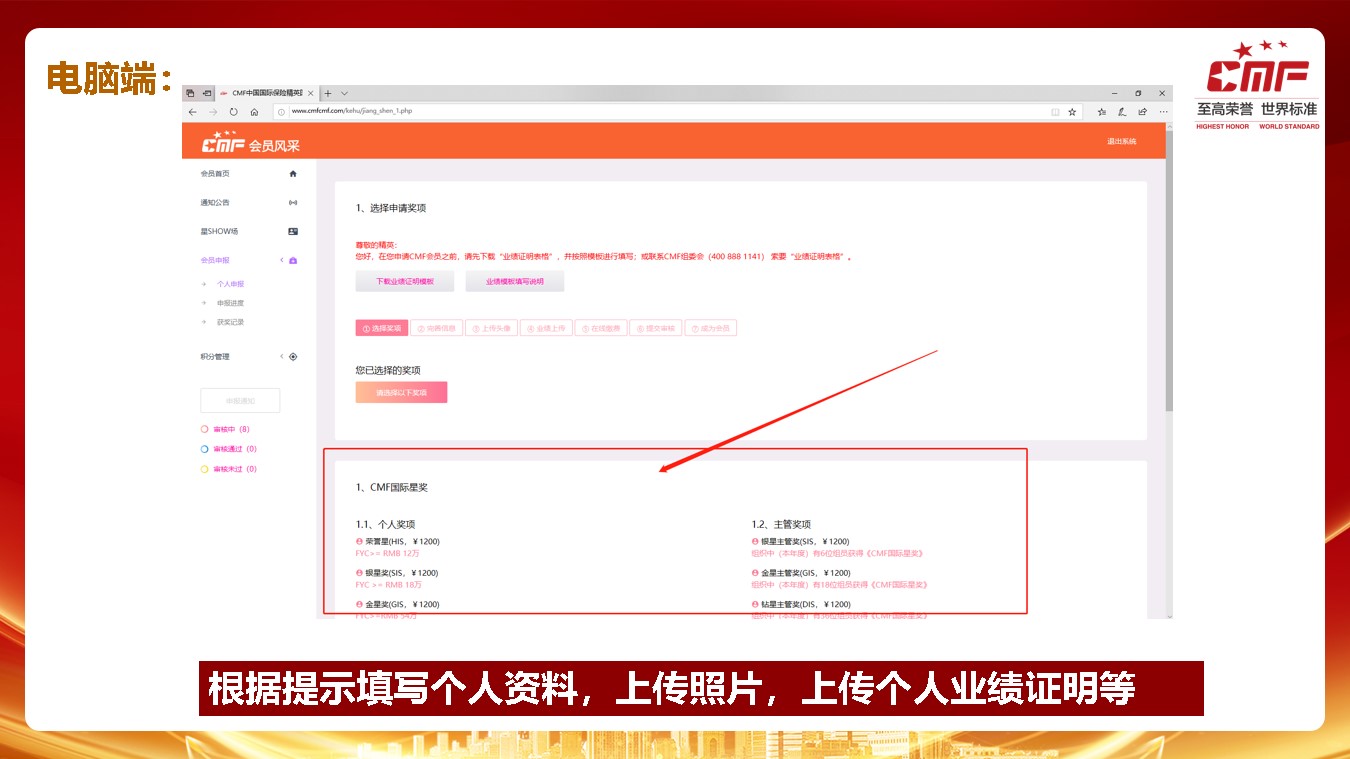Reload the page with the refresh icon

(234, 112)
